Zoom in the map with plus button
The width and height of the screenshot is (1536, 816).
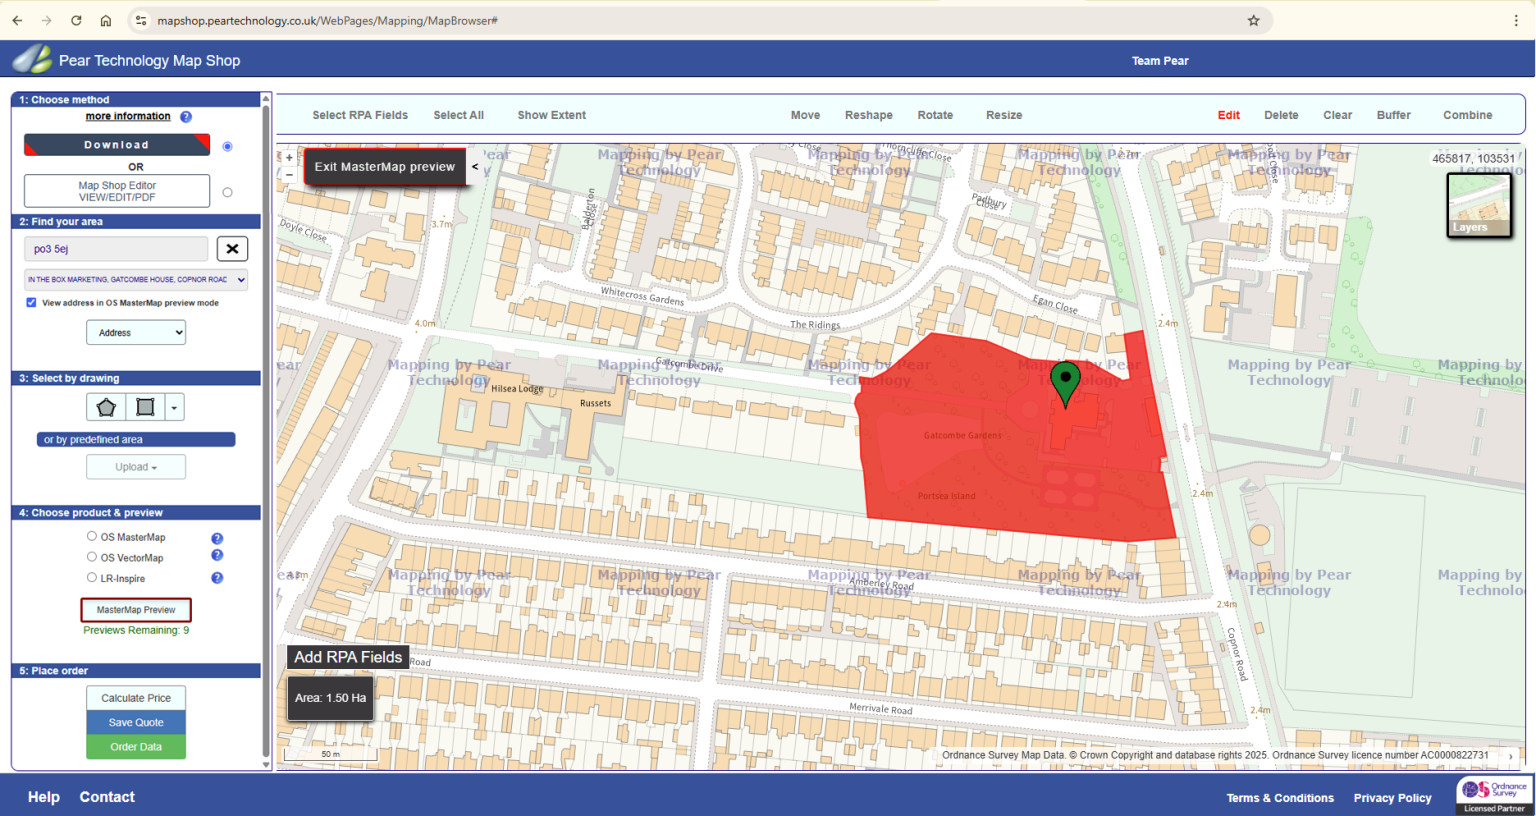tap(289, 157)
